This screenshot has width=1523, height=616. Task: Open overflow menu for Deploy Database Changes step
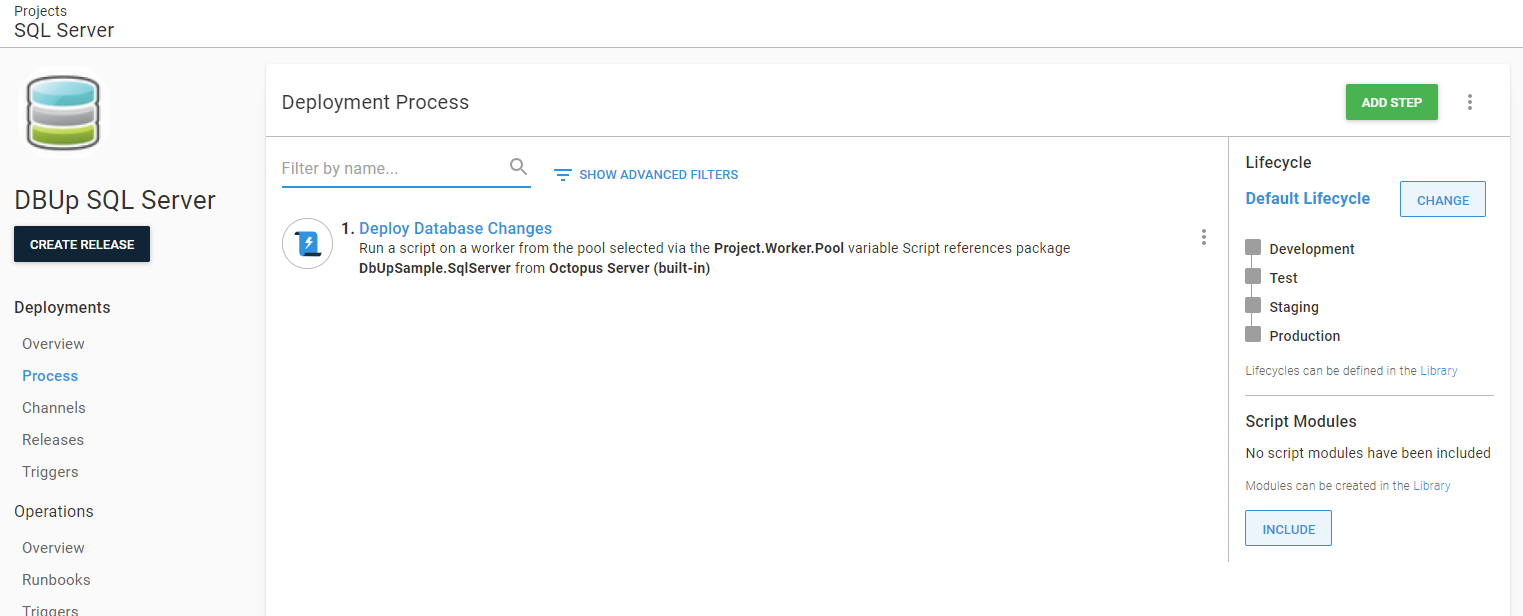coord(1203,237)
